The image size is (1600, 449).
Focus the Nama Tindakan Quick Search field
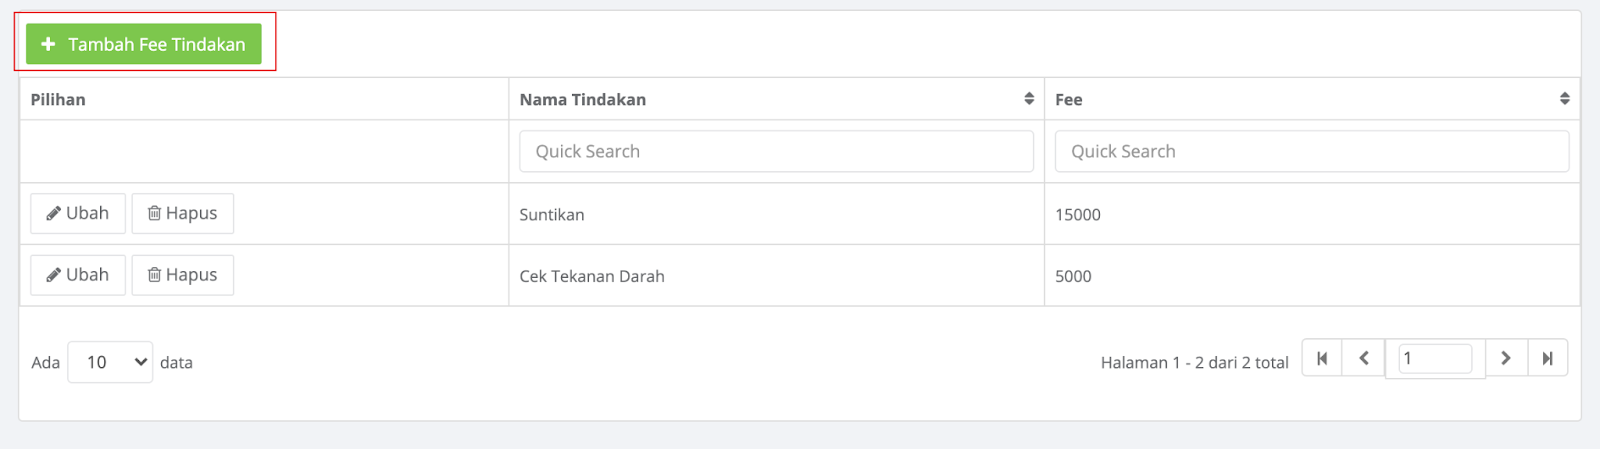(x=776, y=151)
